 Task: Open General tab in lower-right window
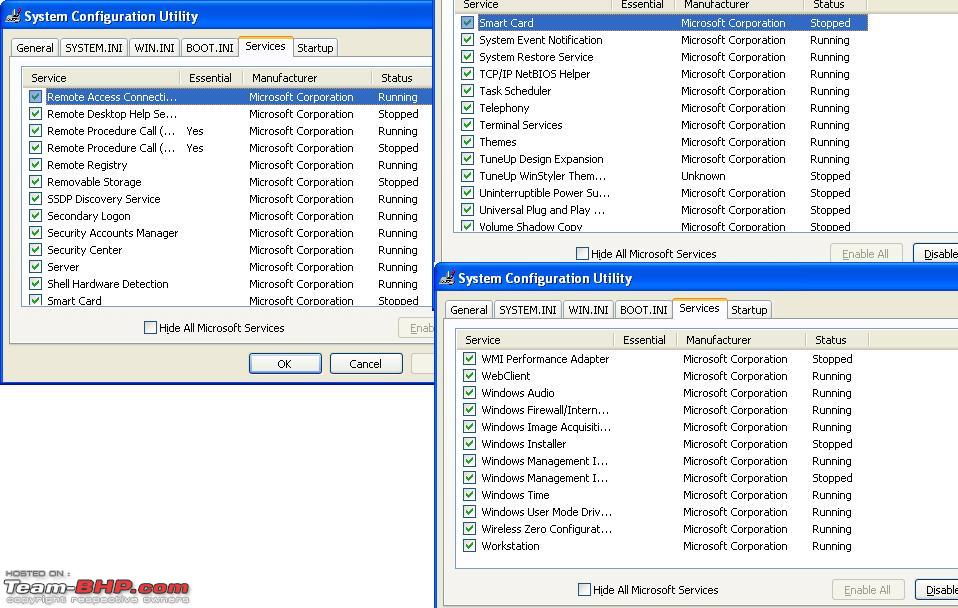click(x=469, y=310)
